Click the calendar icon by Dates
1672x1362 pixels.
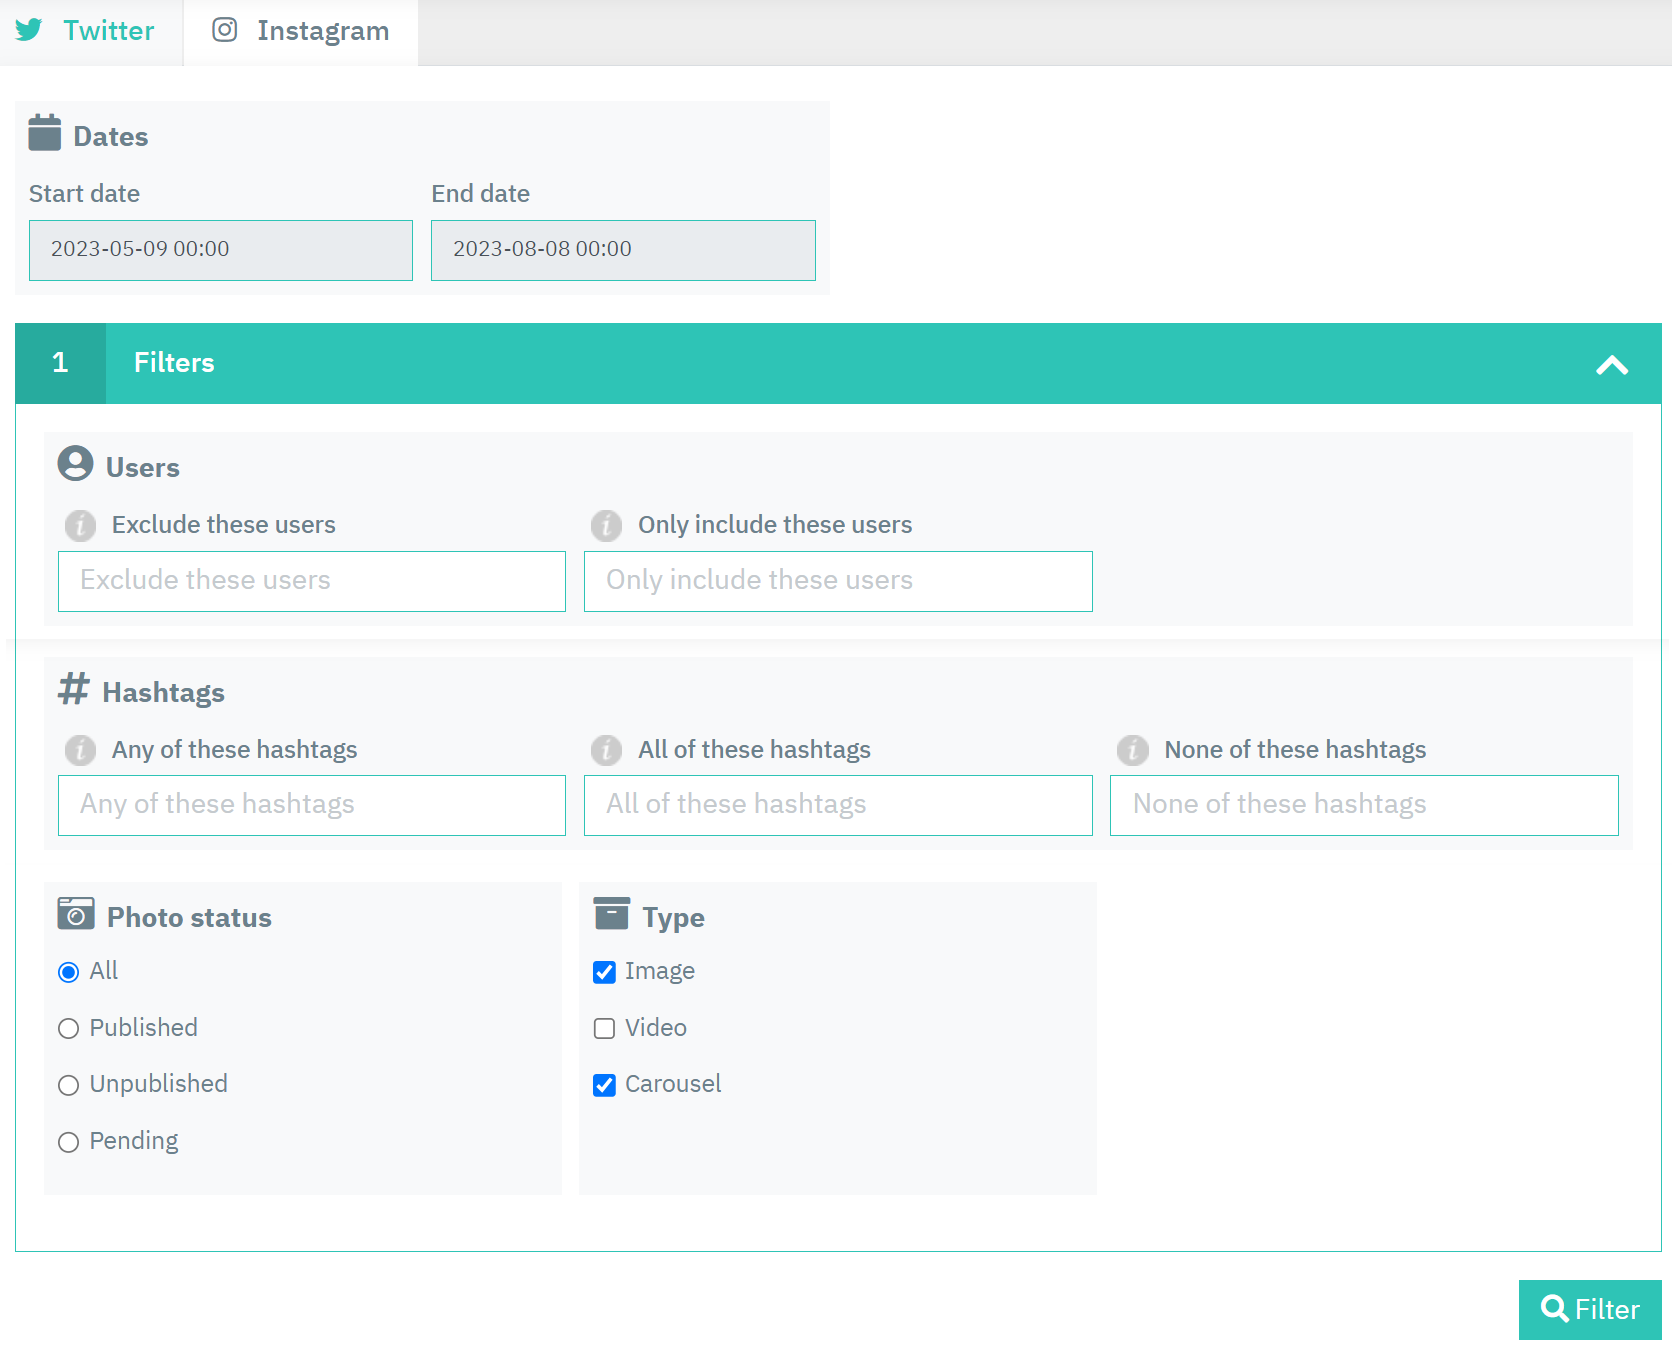pos(45,133)
